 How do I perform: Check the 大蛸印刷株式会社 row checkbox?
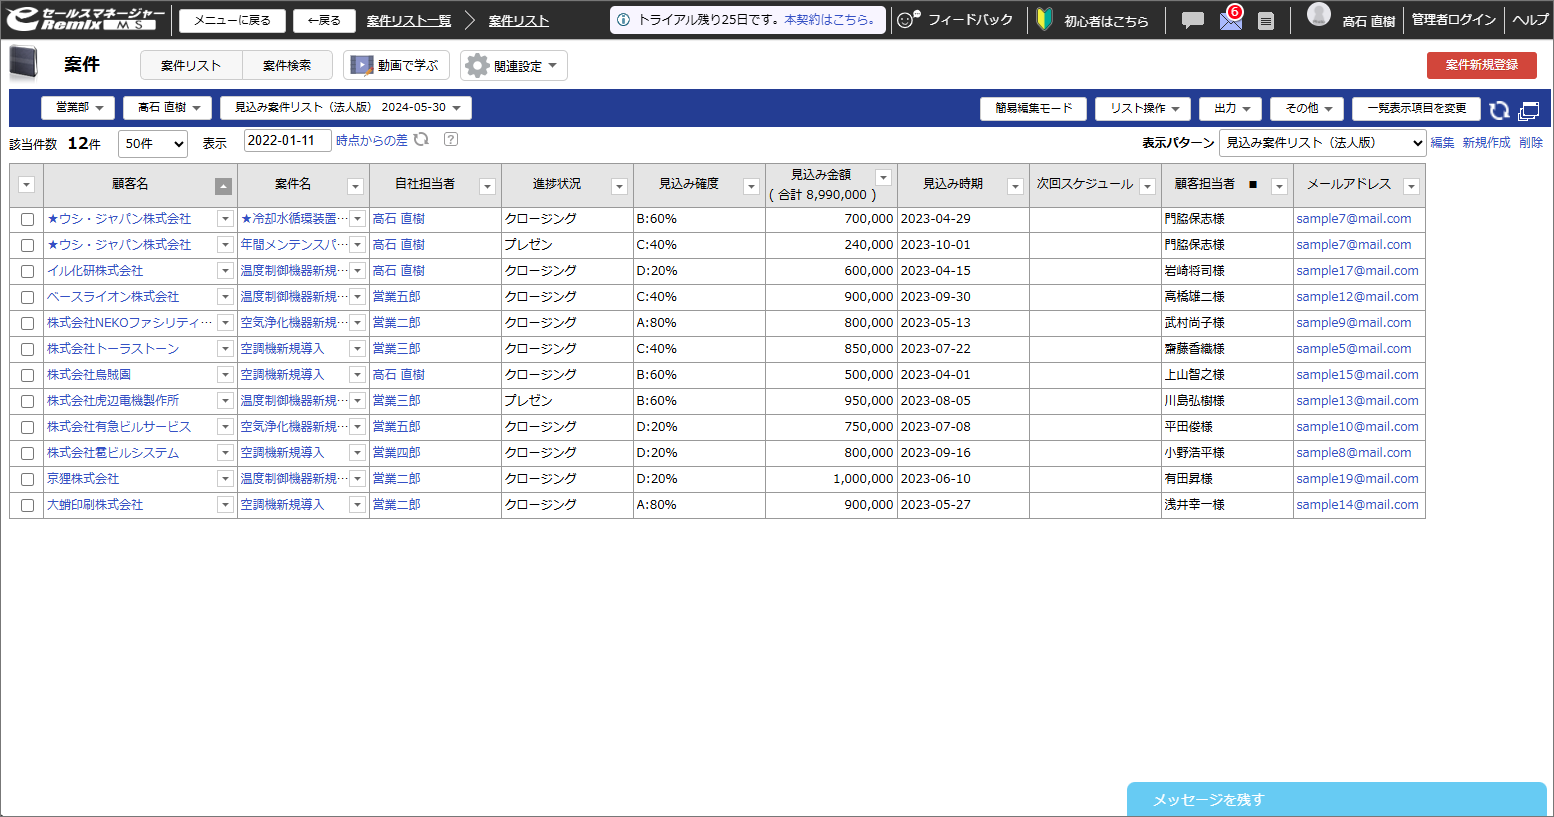pyautogui.click(x=27, y=506)
